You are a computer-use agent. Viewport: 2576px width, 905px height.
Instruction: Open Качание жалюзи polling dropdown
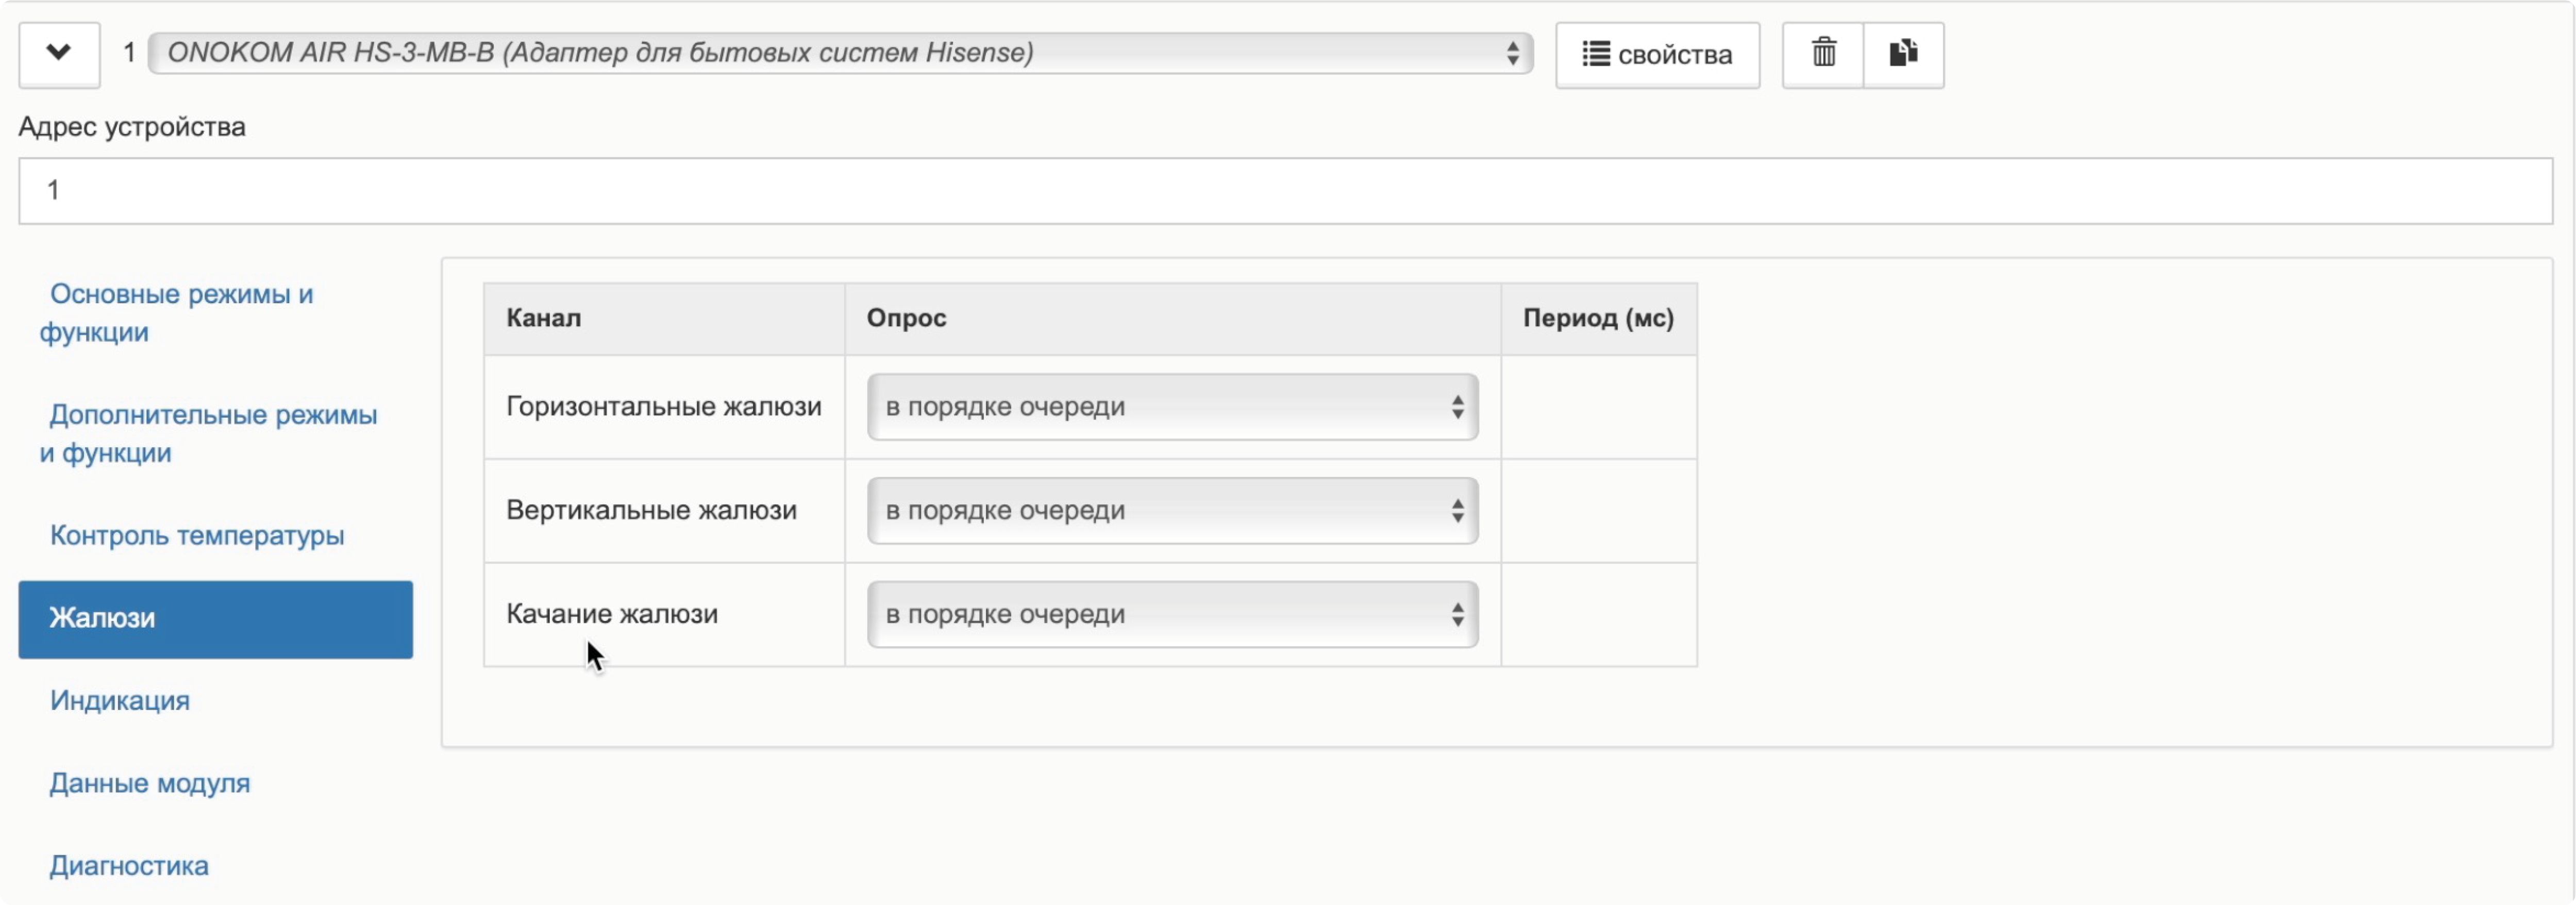1172,614
